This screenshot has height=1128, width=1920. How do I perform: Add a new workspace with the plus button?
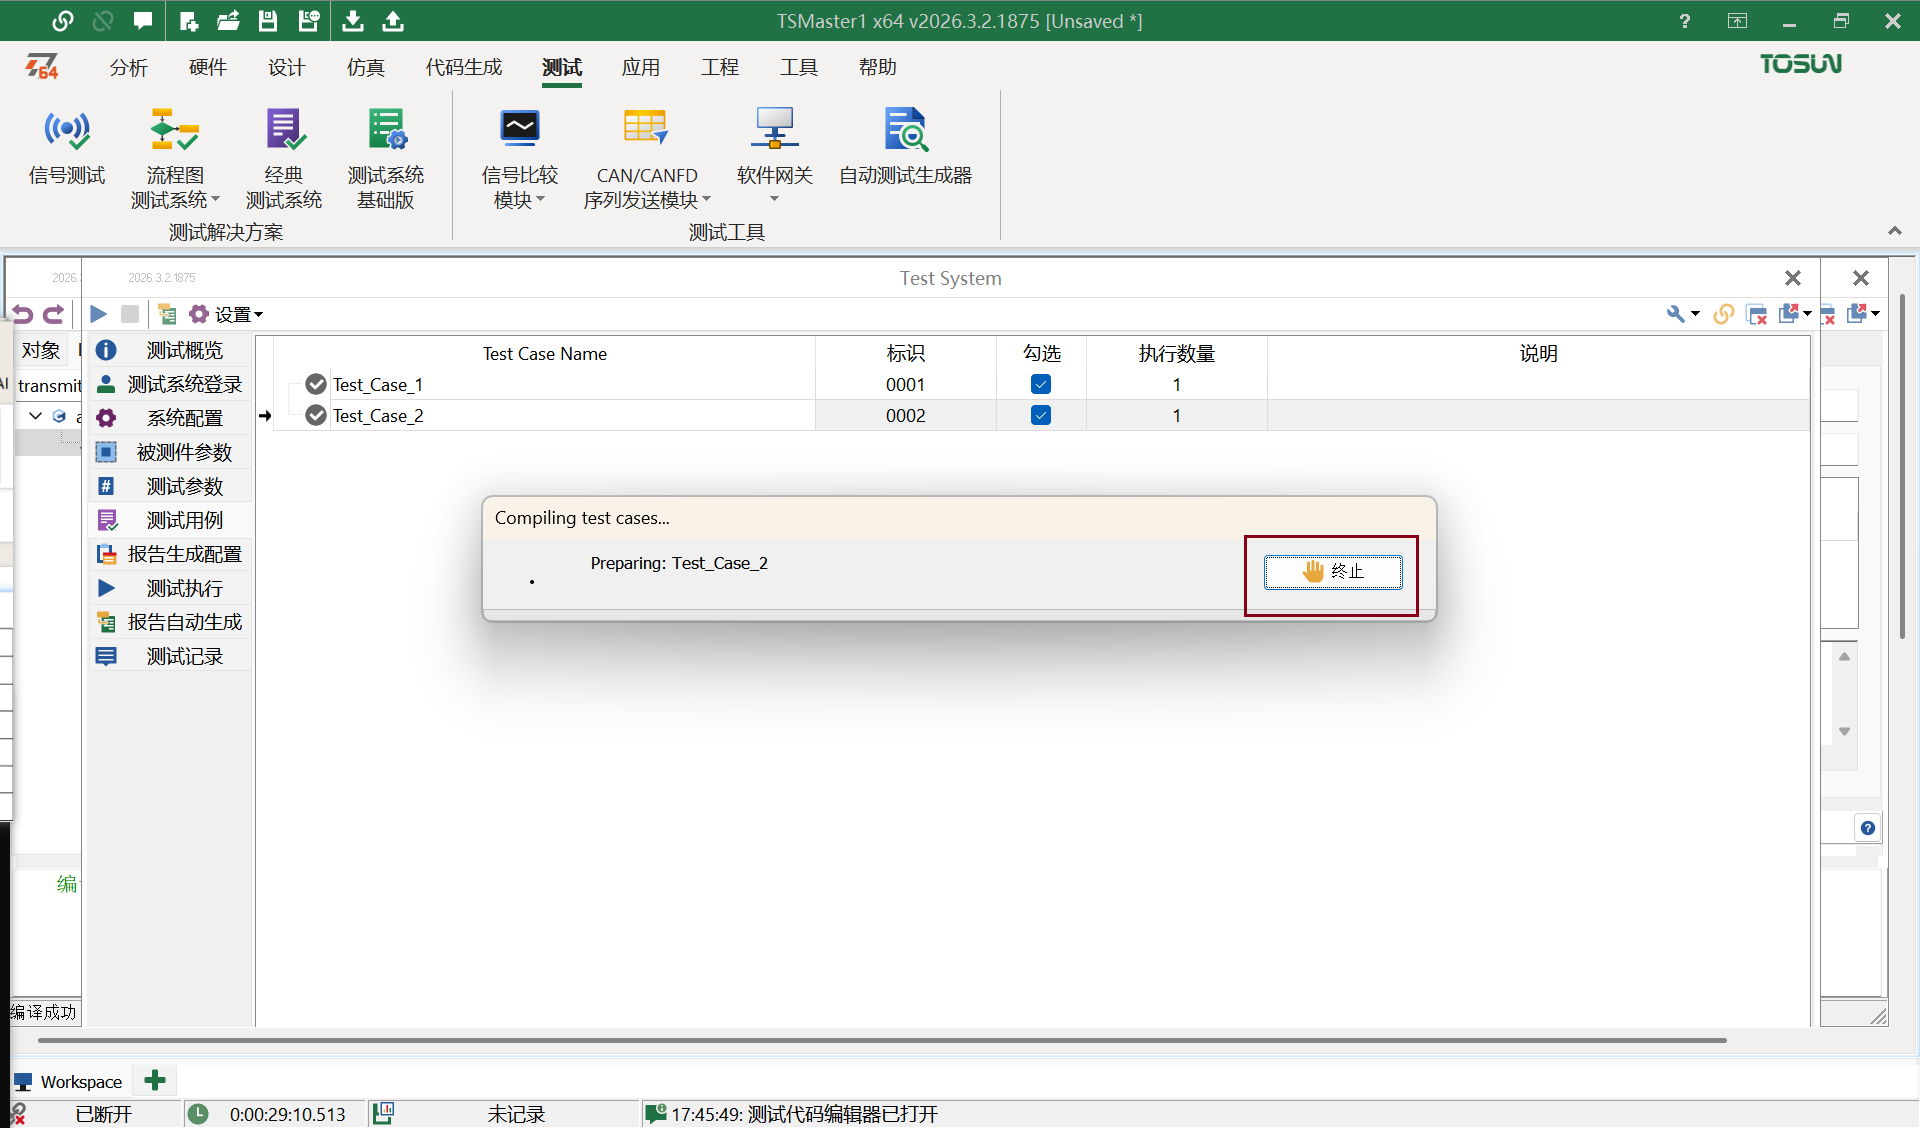click(x=155, y=1080)
